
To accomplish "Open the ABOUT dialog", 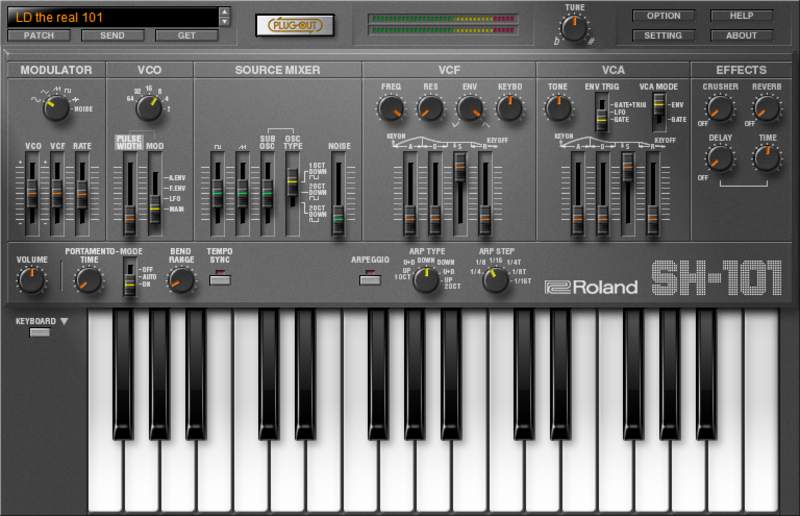I will pyautogui.click(x=741, y=35).
